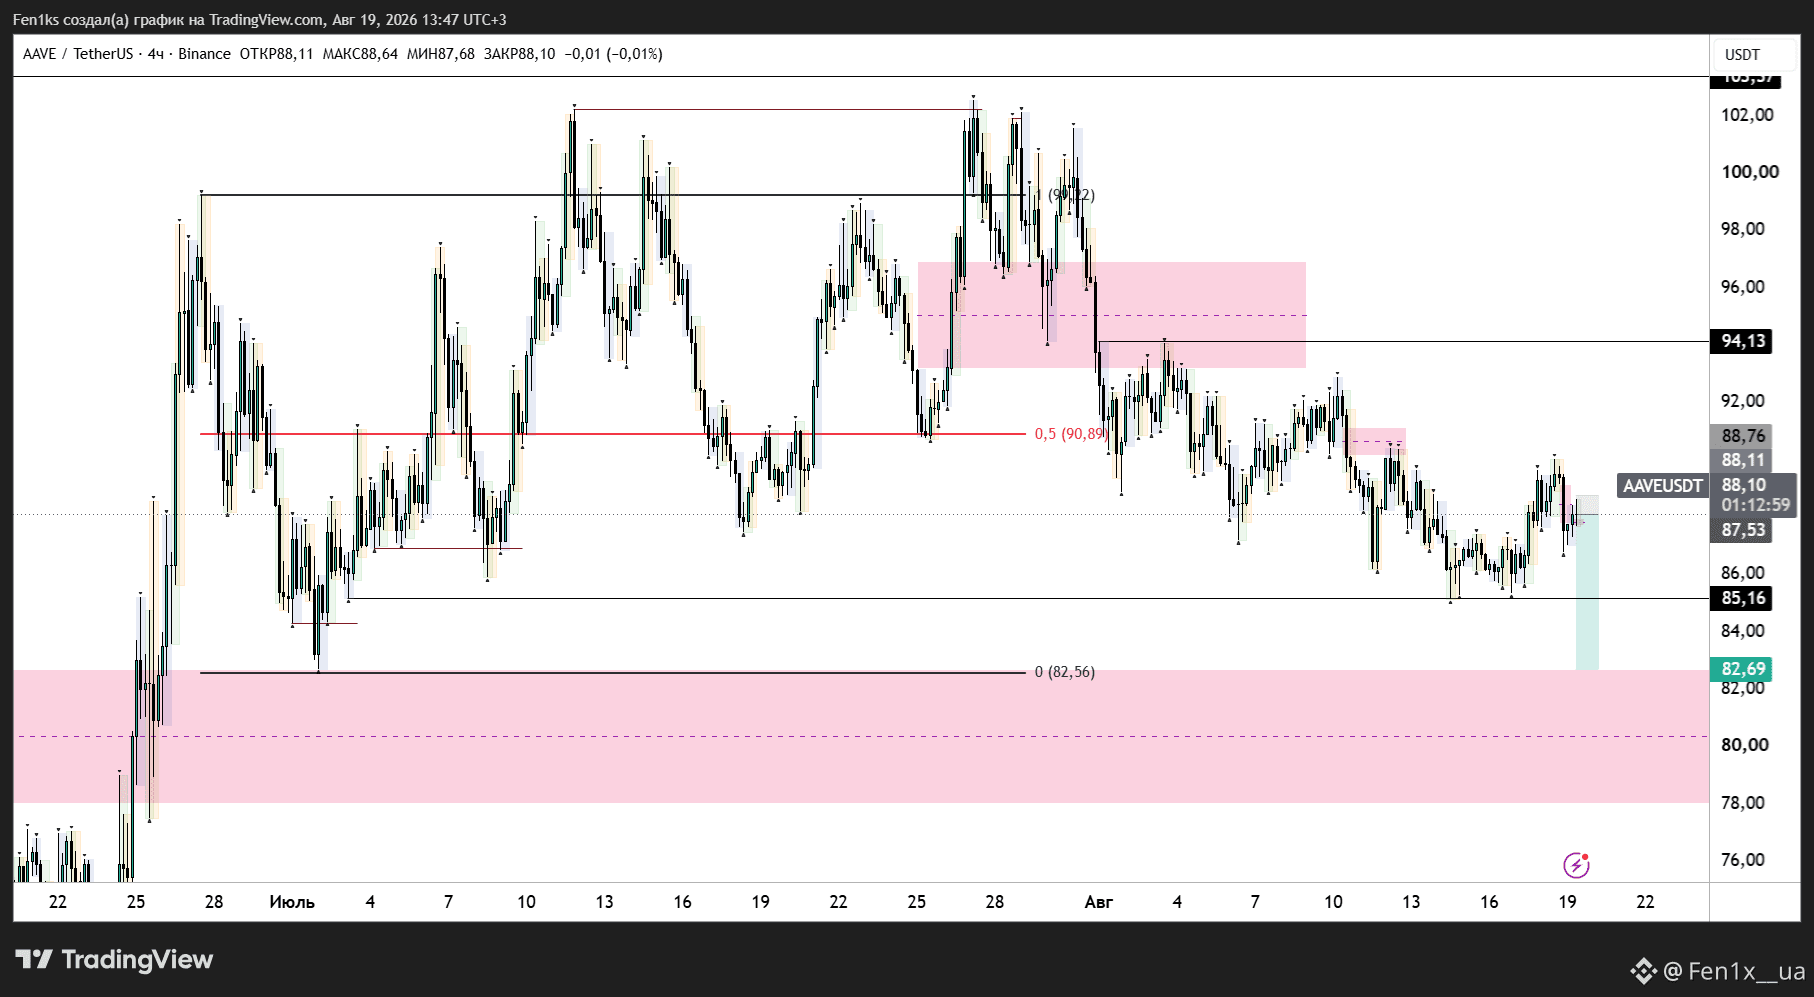Select the USDT currency label
Screen dimensions: 1814x997
point(1742,55)
